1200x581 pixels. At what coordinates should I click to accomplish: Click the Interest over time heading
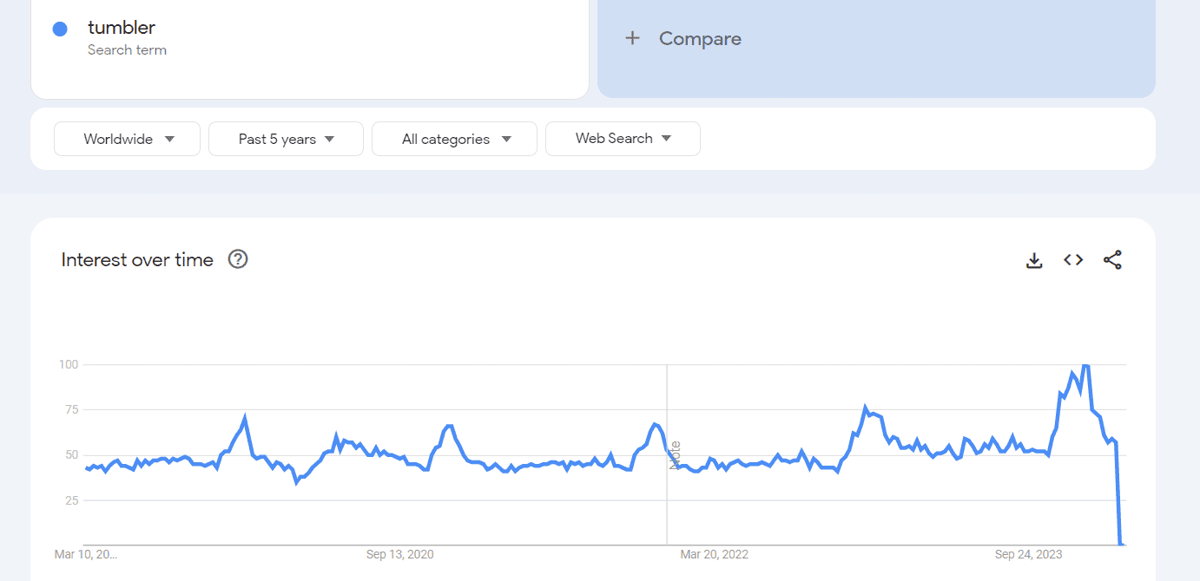pos(137,260)
